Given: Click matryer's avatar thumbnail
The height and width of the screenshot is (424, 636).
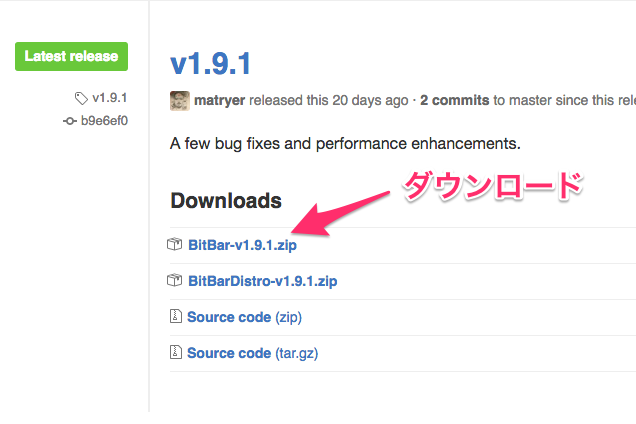Looking at the screenshot, I should pyautogui.click(x=180, y=101).
